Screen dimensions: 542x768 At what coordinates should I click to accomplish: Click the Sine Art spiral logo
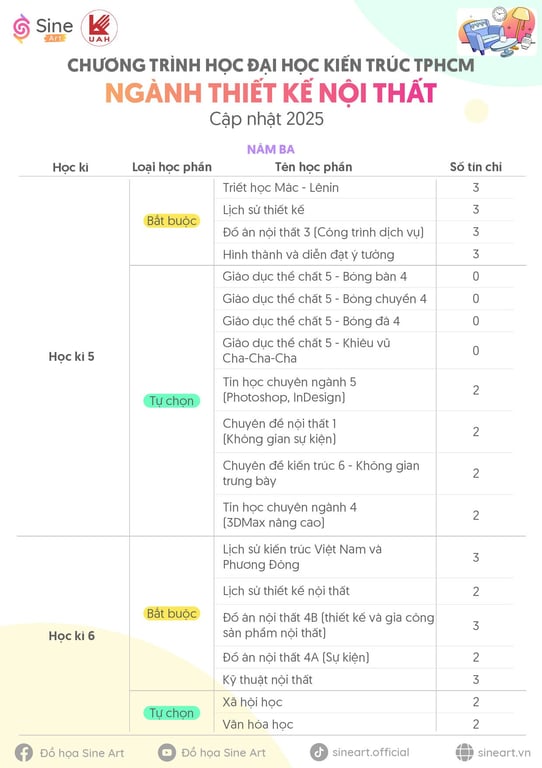(x=21, y=29)
